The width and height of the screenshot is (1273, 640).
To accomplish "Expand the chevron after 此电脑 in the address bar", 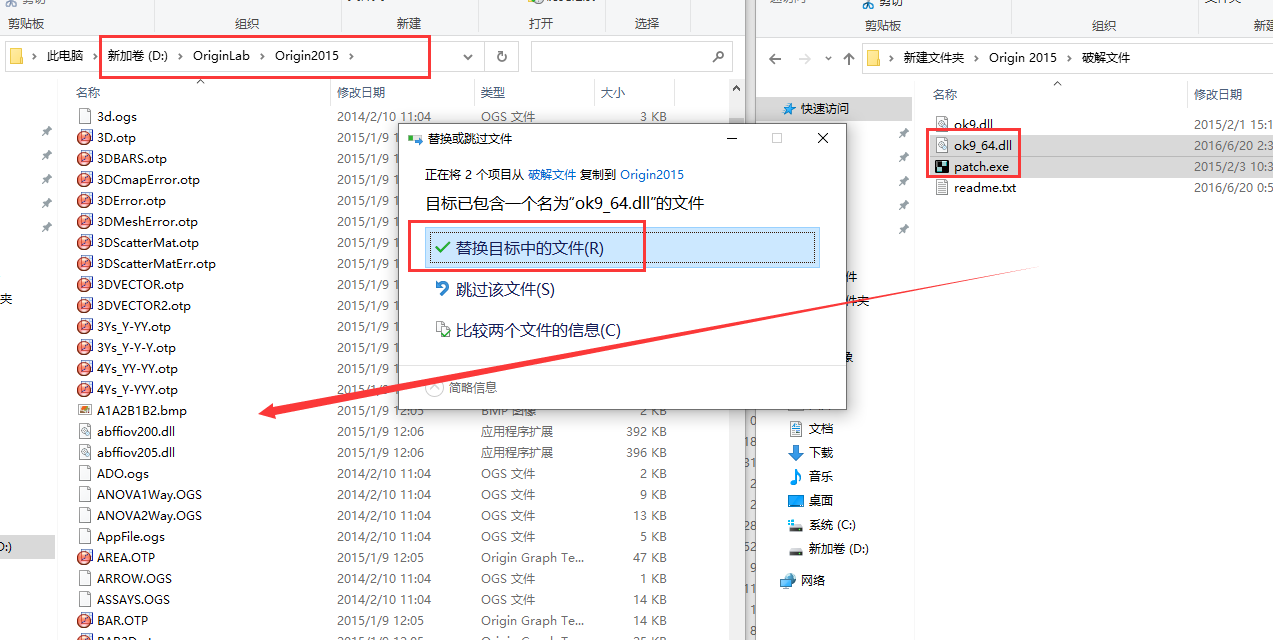I will point(96,56).
